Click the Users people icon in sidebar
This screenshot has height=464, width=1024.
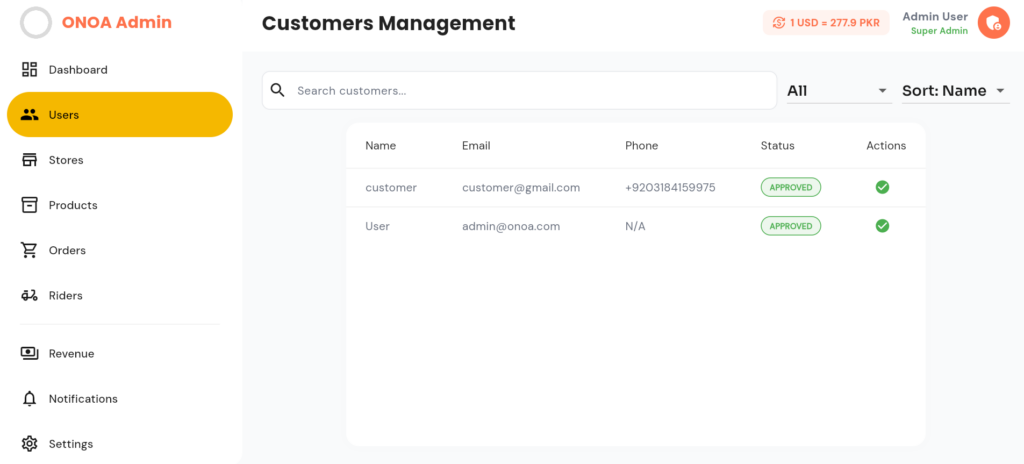point(29,115)
